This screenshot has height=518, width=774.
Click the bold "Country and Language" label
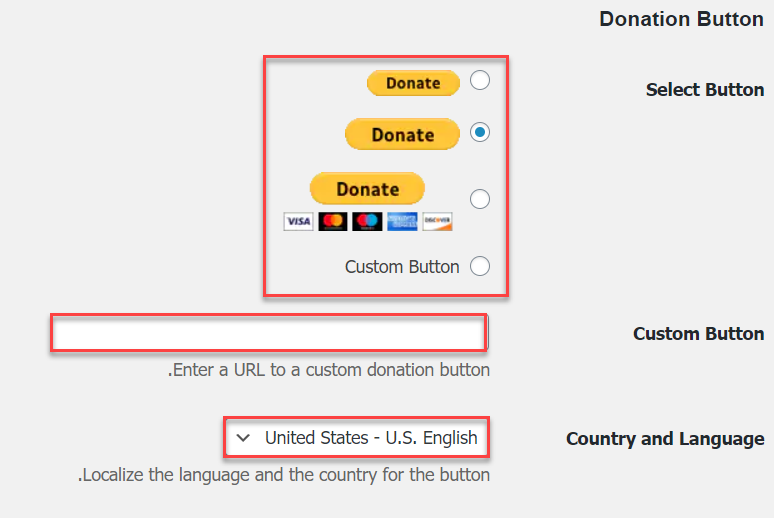click(x=665, y=439)
